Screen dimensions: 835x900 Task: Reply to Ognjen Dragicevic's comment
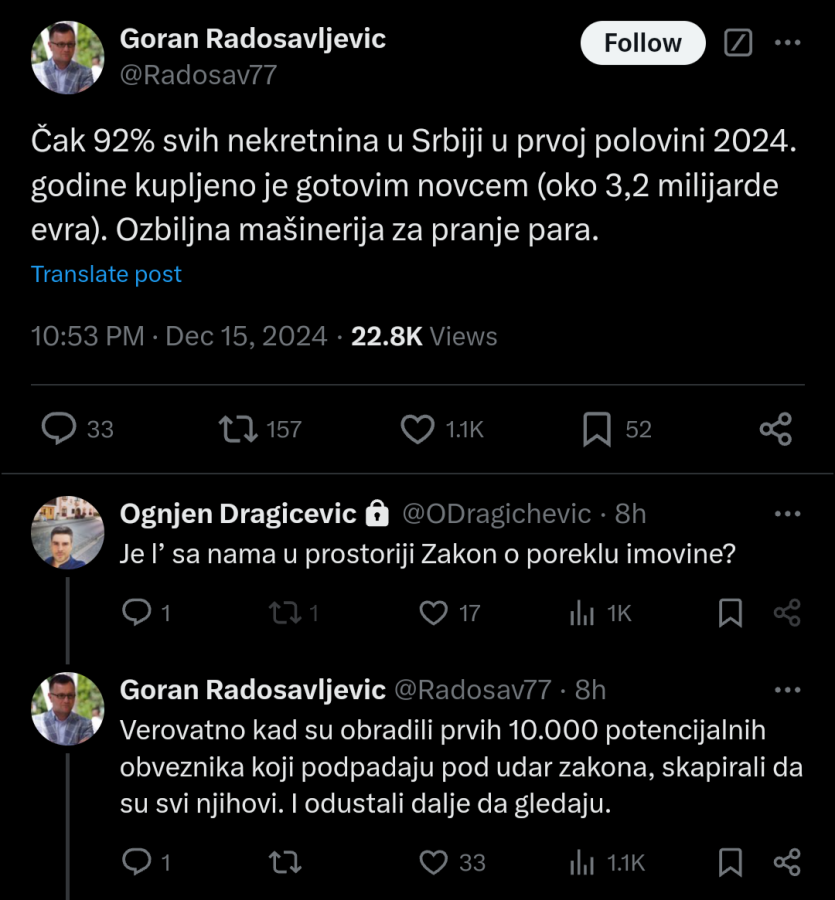[x=135, y=613]
